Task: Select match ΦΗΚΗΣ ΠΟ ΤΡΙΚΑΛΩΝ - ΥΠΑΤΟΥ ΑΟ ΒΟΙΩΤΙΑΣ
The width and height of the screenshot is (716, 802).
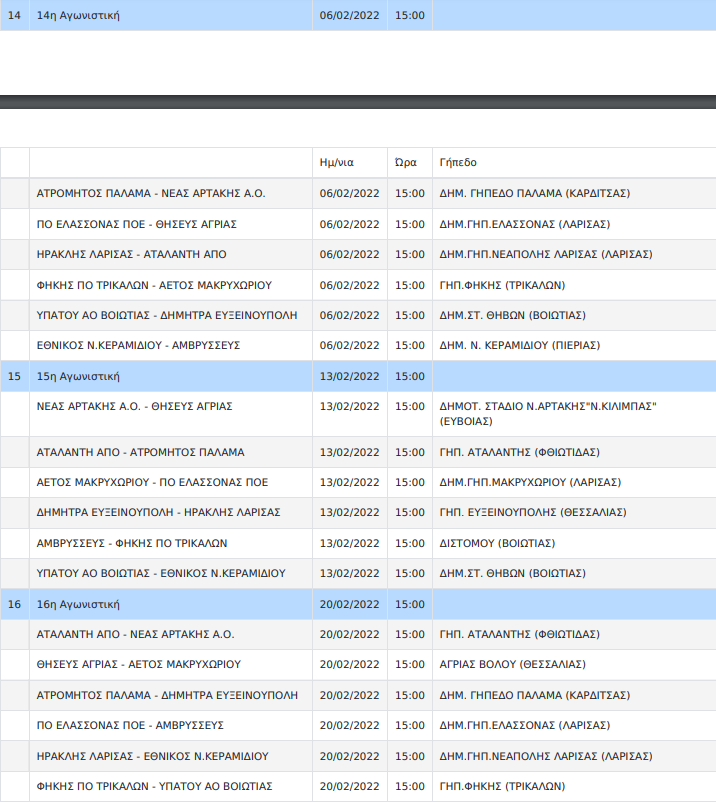Action: click(154, 786)
